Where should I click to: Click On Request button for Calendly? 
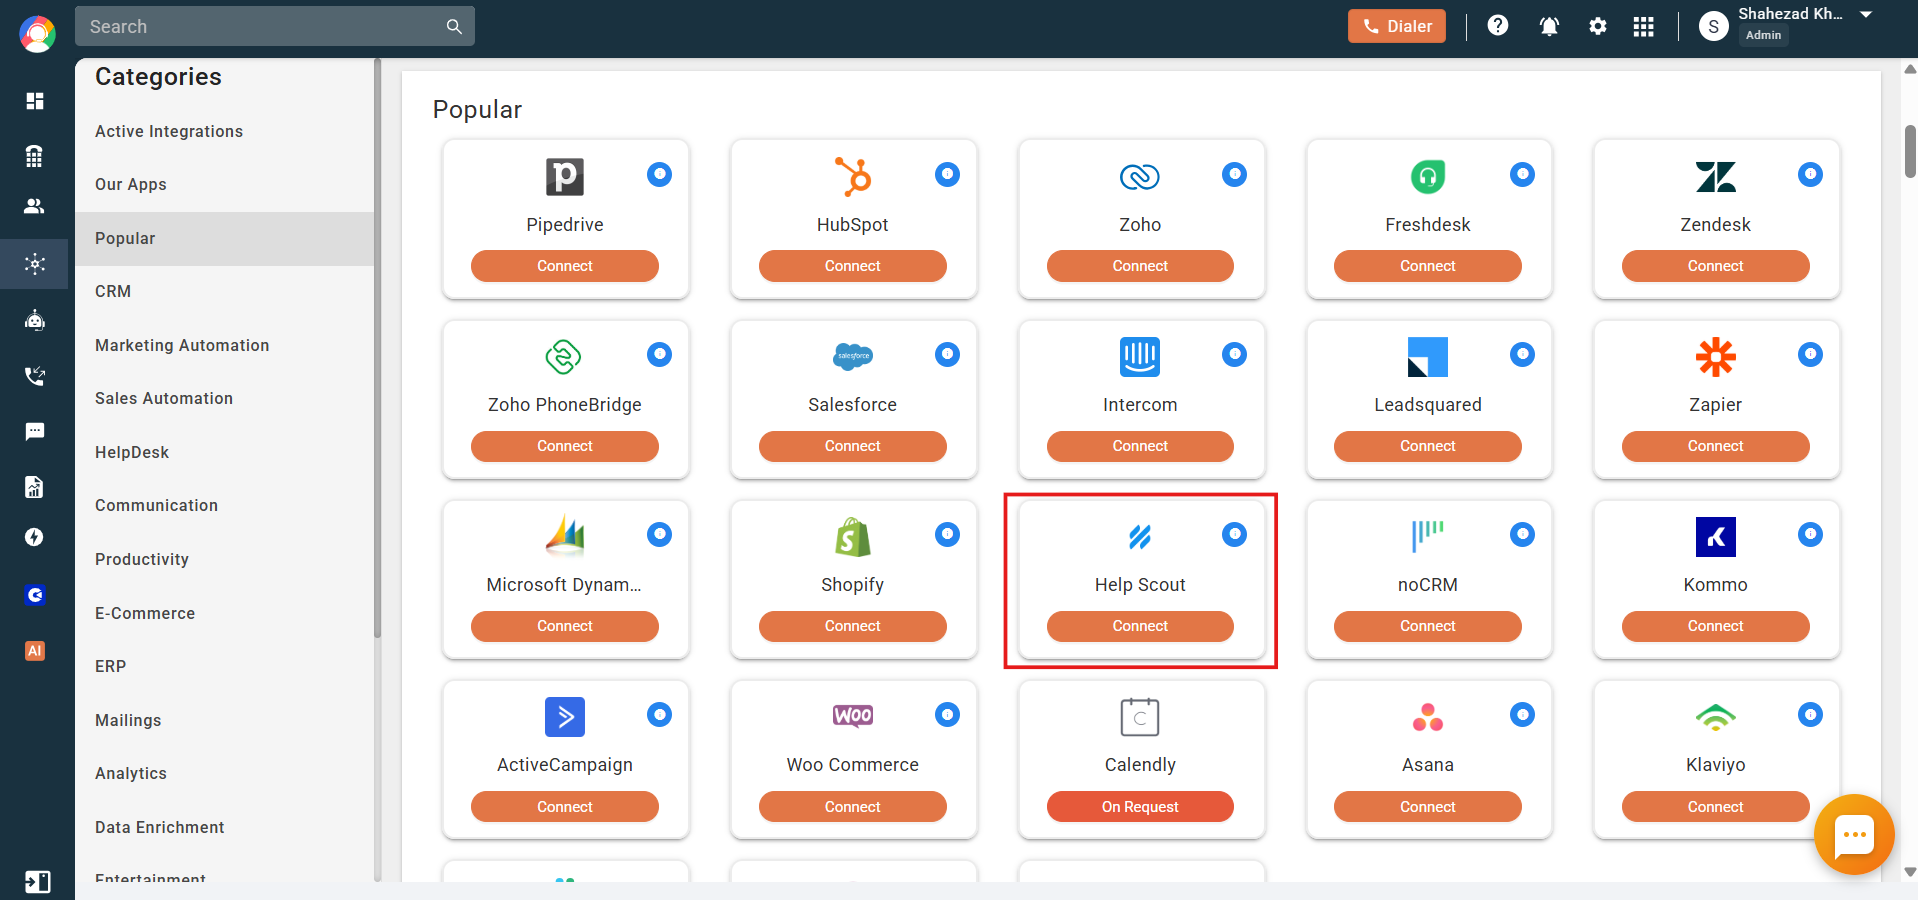pos(1140,807)
